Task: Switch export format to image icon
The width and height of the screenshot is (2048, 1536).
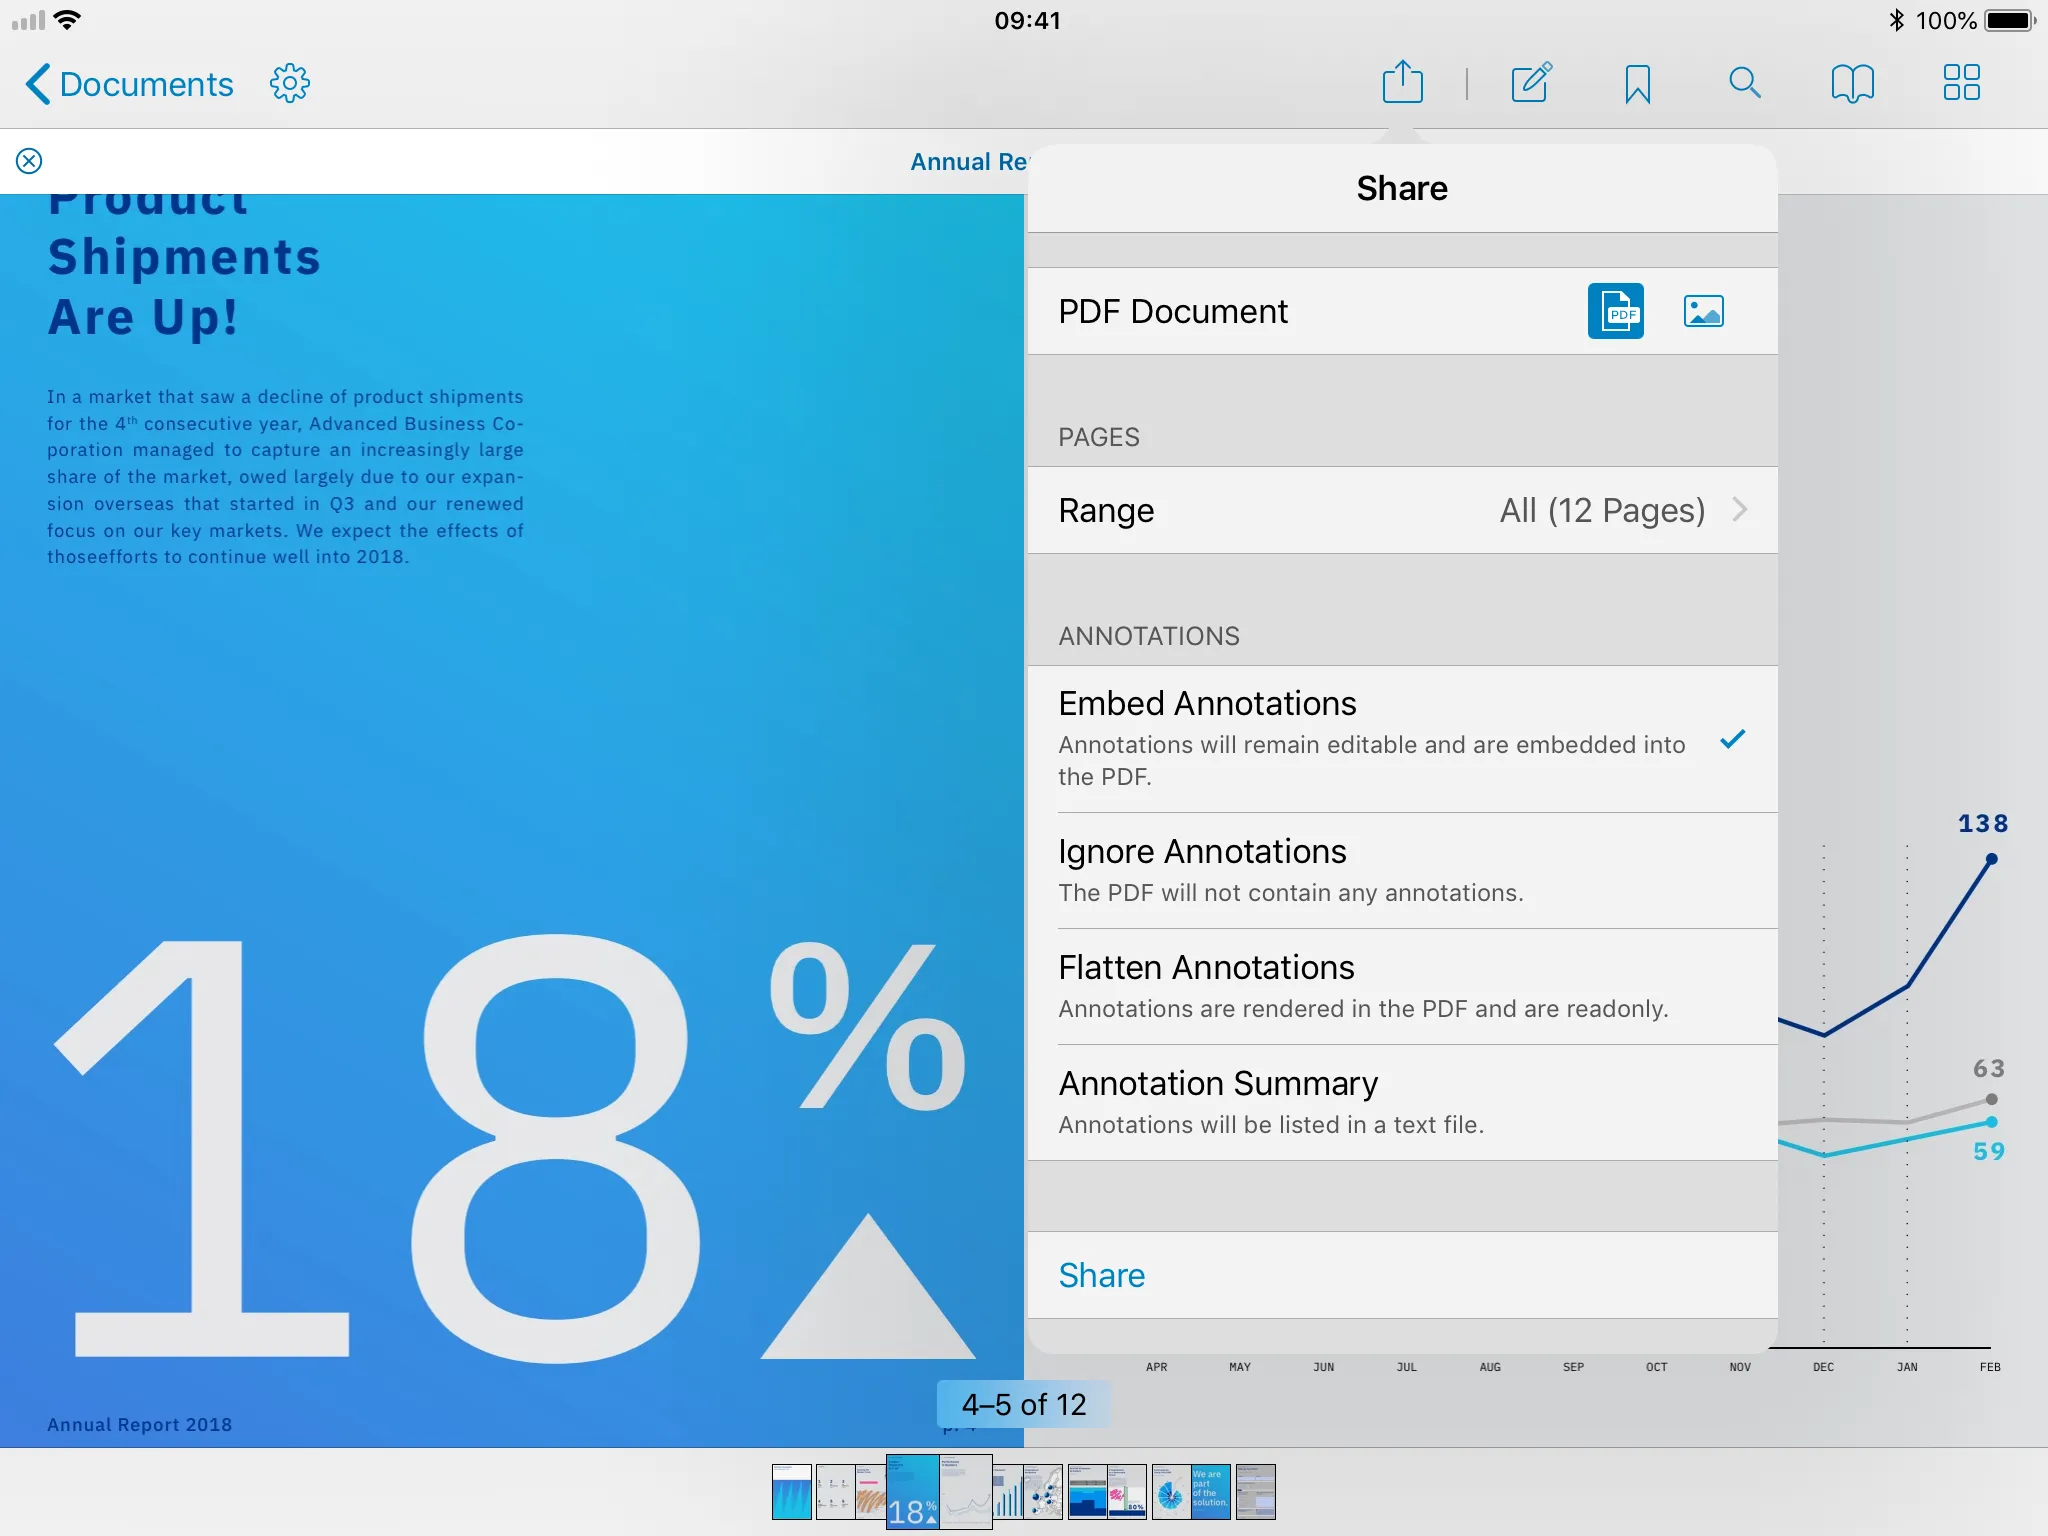Action: 1703,311
